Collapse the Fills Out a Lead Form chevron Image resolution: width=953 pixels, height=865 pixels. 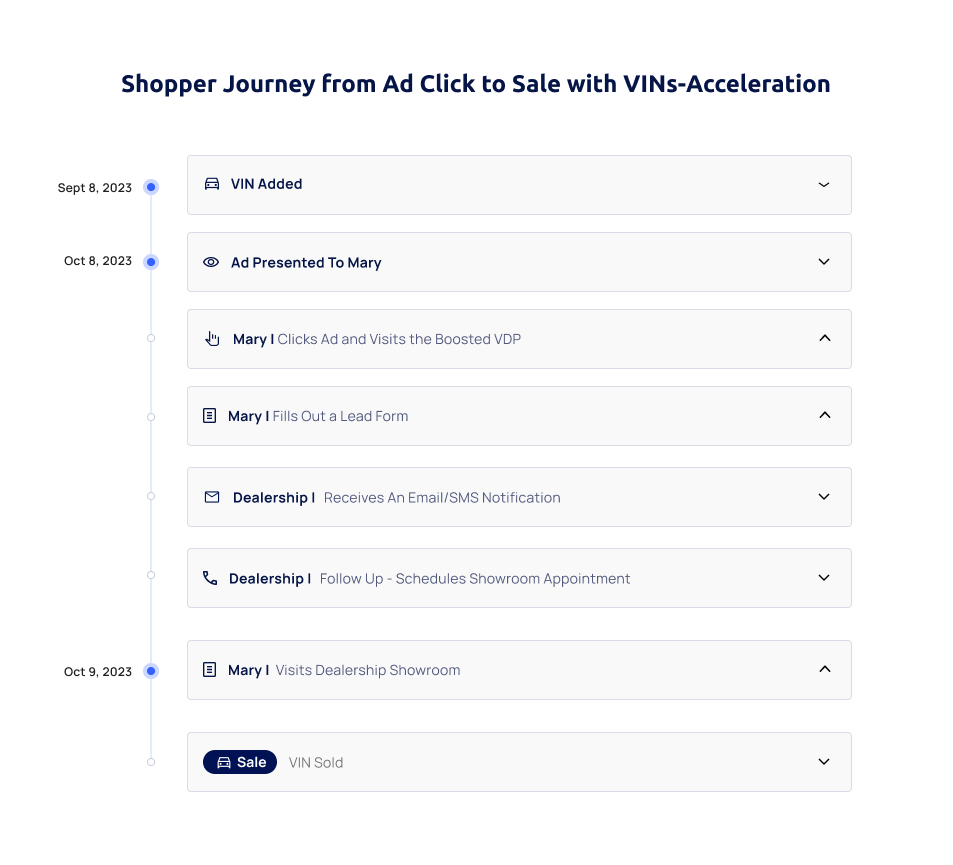pyautogui.click(x=825, y=415)
